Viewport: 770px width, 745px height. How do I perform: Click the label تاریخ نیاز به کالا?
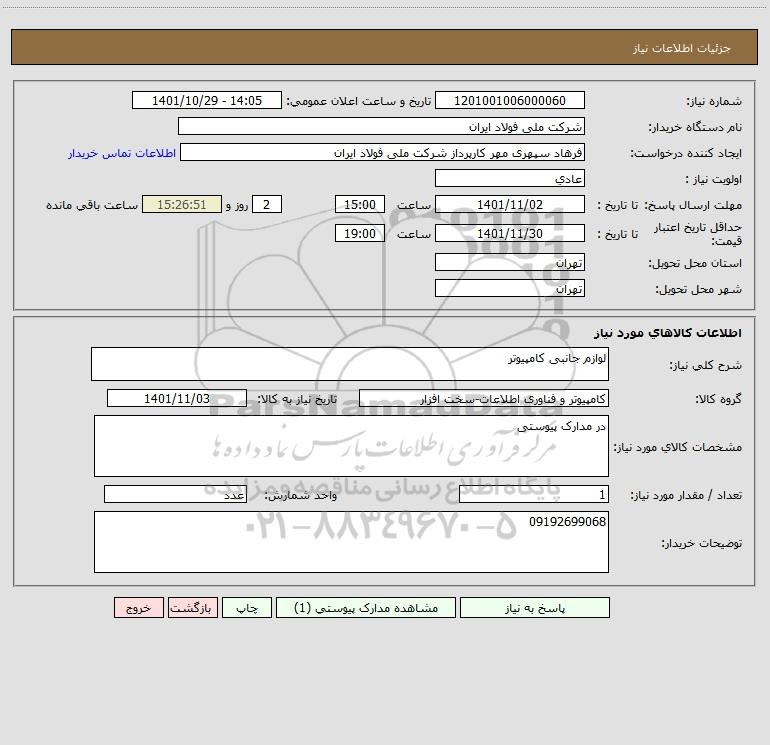297,399
